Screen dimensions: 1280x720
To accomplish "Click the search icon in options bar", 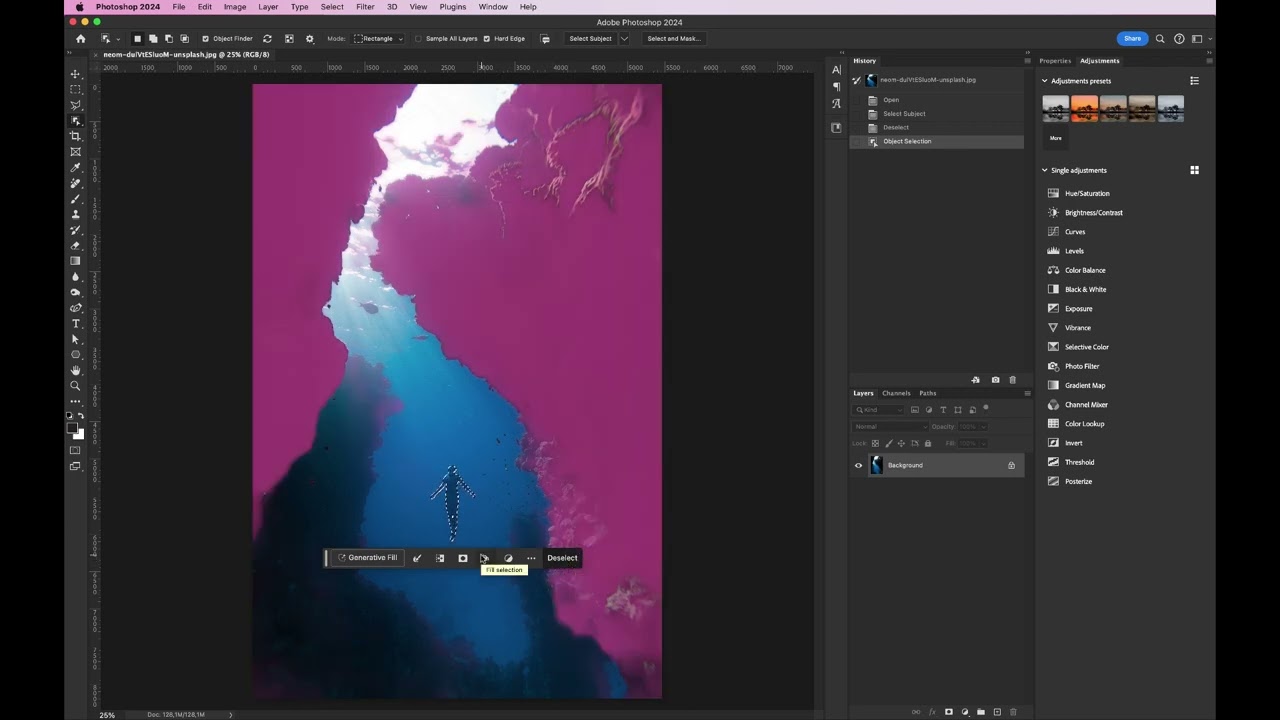I will pyautogui.click(x=1160, y=39).
